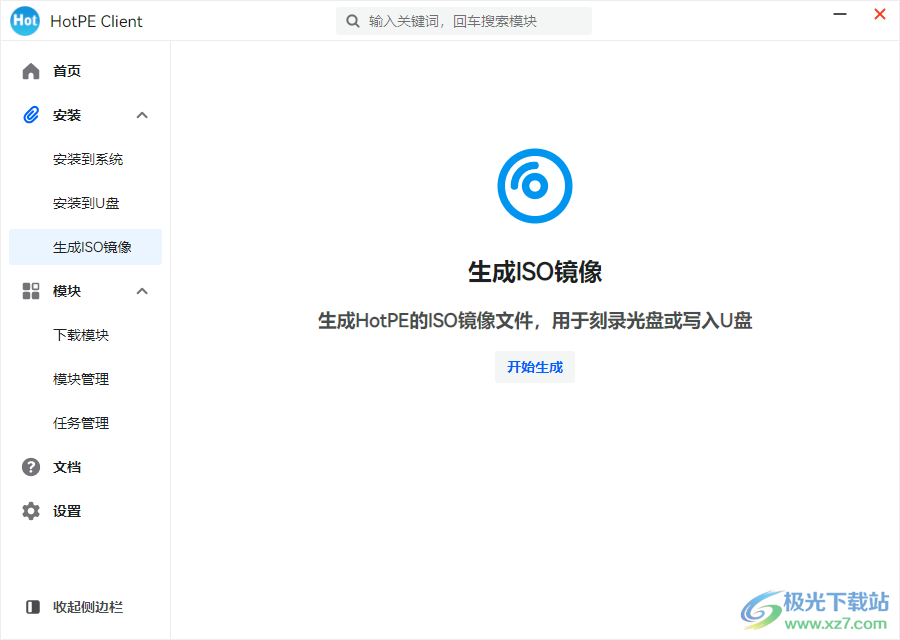Click the home icon beside 首页
900x640 pixels.
(x=31, y=71)
